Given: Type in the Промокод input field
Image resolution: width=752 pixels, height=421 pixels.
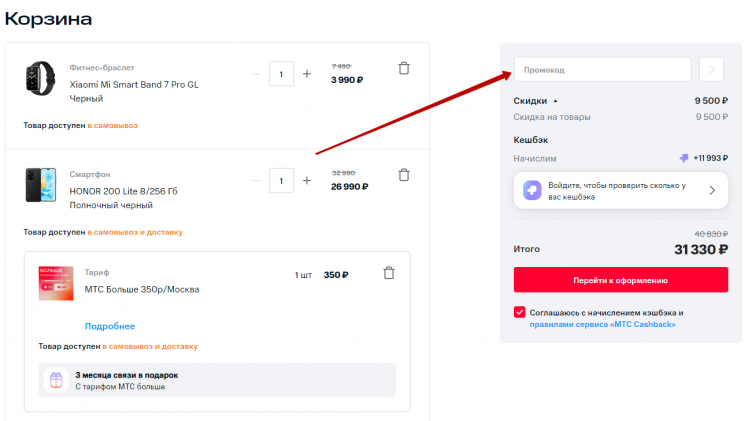Looking at the screenshot, I should click(602, 69).
